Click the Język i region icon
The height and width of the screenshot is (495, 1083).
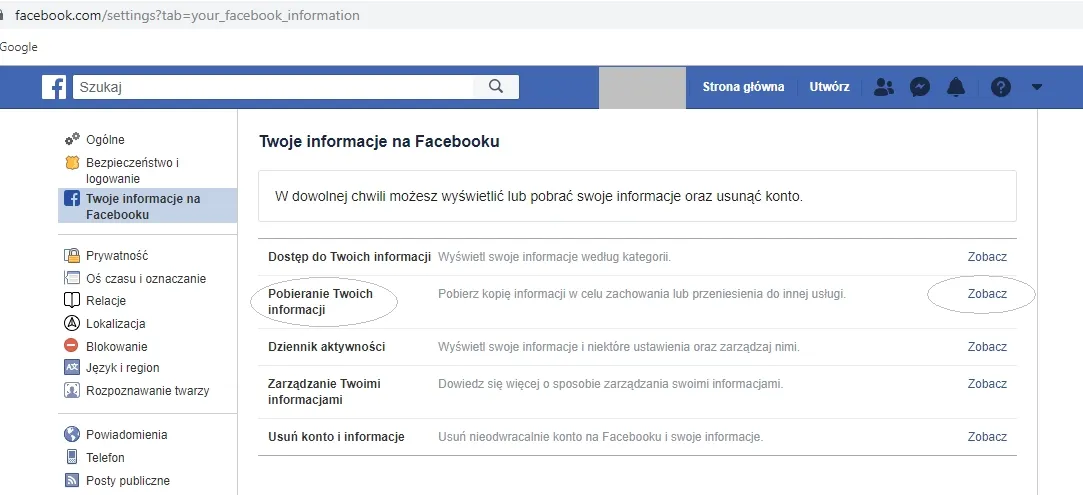[73, 368]
